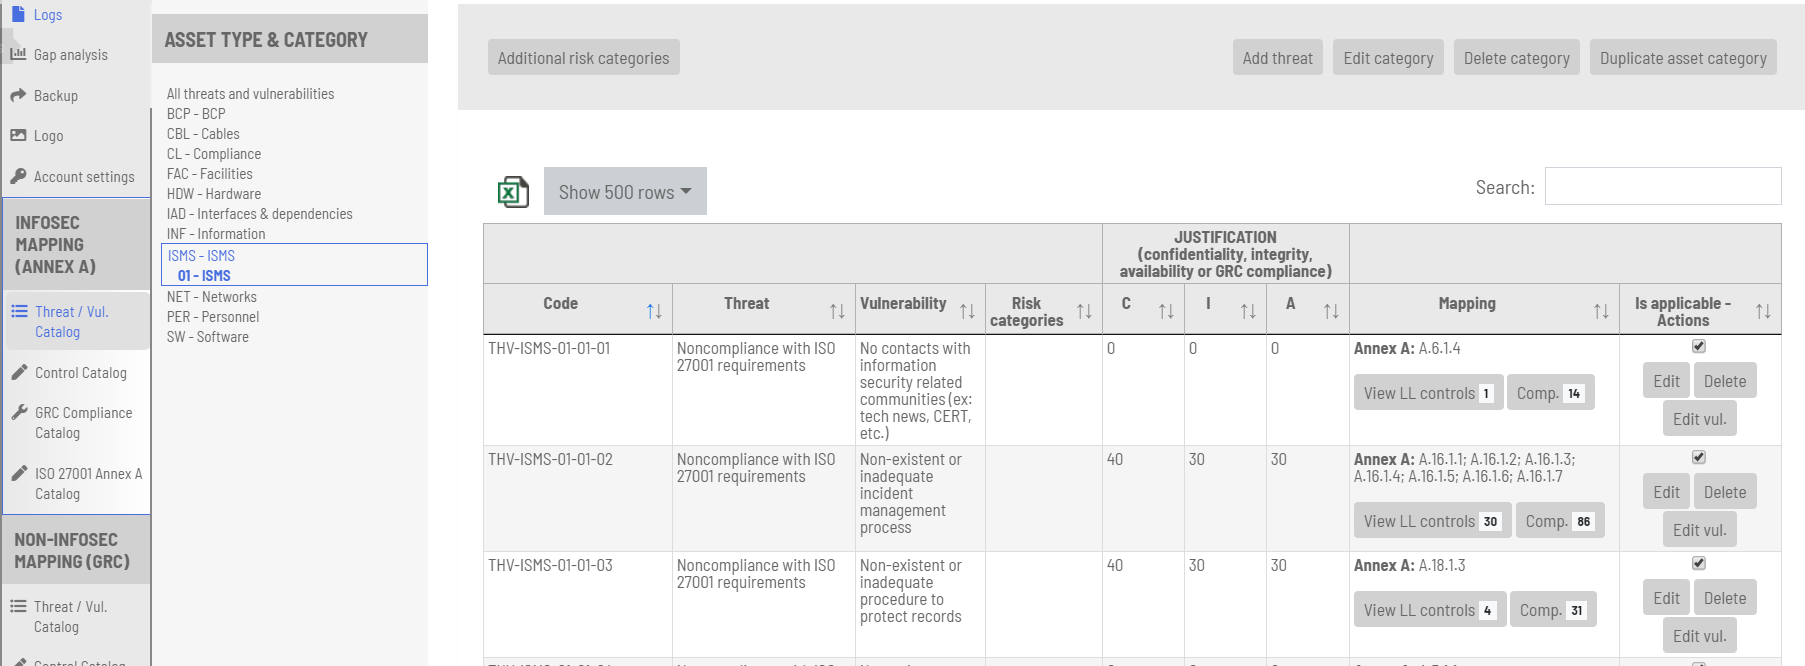Screen dimensions: 1805x666
Task: Click the Account settings key icon
Action: [18, 176]
